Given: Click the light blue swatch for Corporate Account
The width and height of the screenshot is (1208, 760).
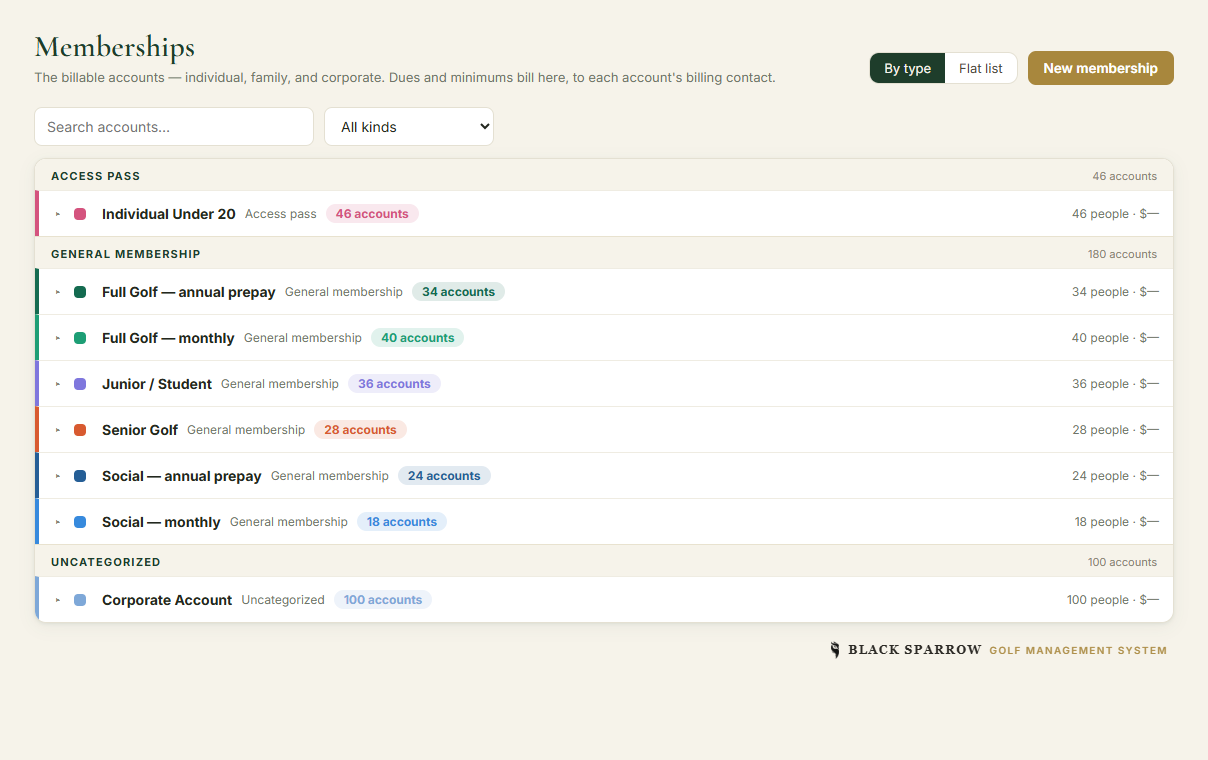Looking at the screenshot, I should pos(80,600).
